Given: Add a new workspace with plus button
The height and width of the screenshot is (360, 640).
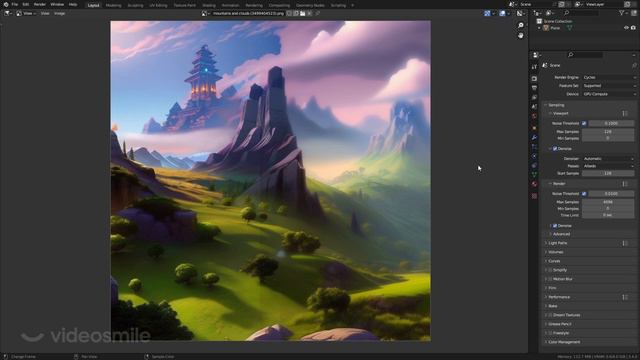Looking at the screenshot, I should pyautogui.click(x=353, y=5).
